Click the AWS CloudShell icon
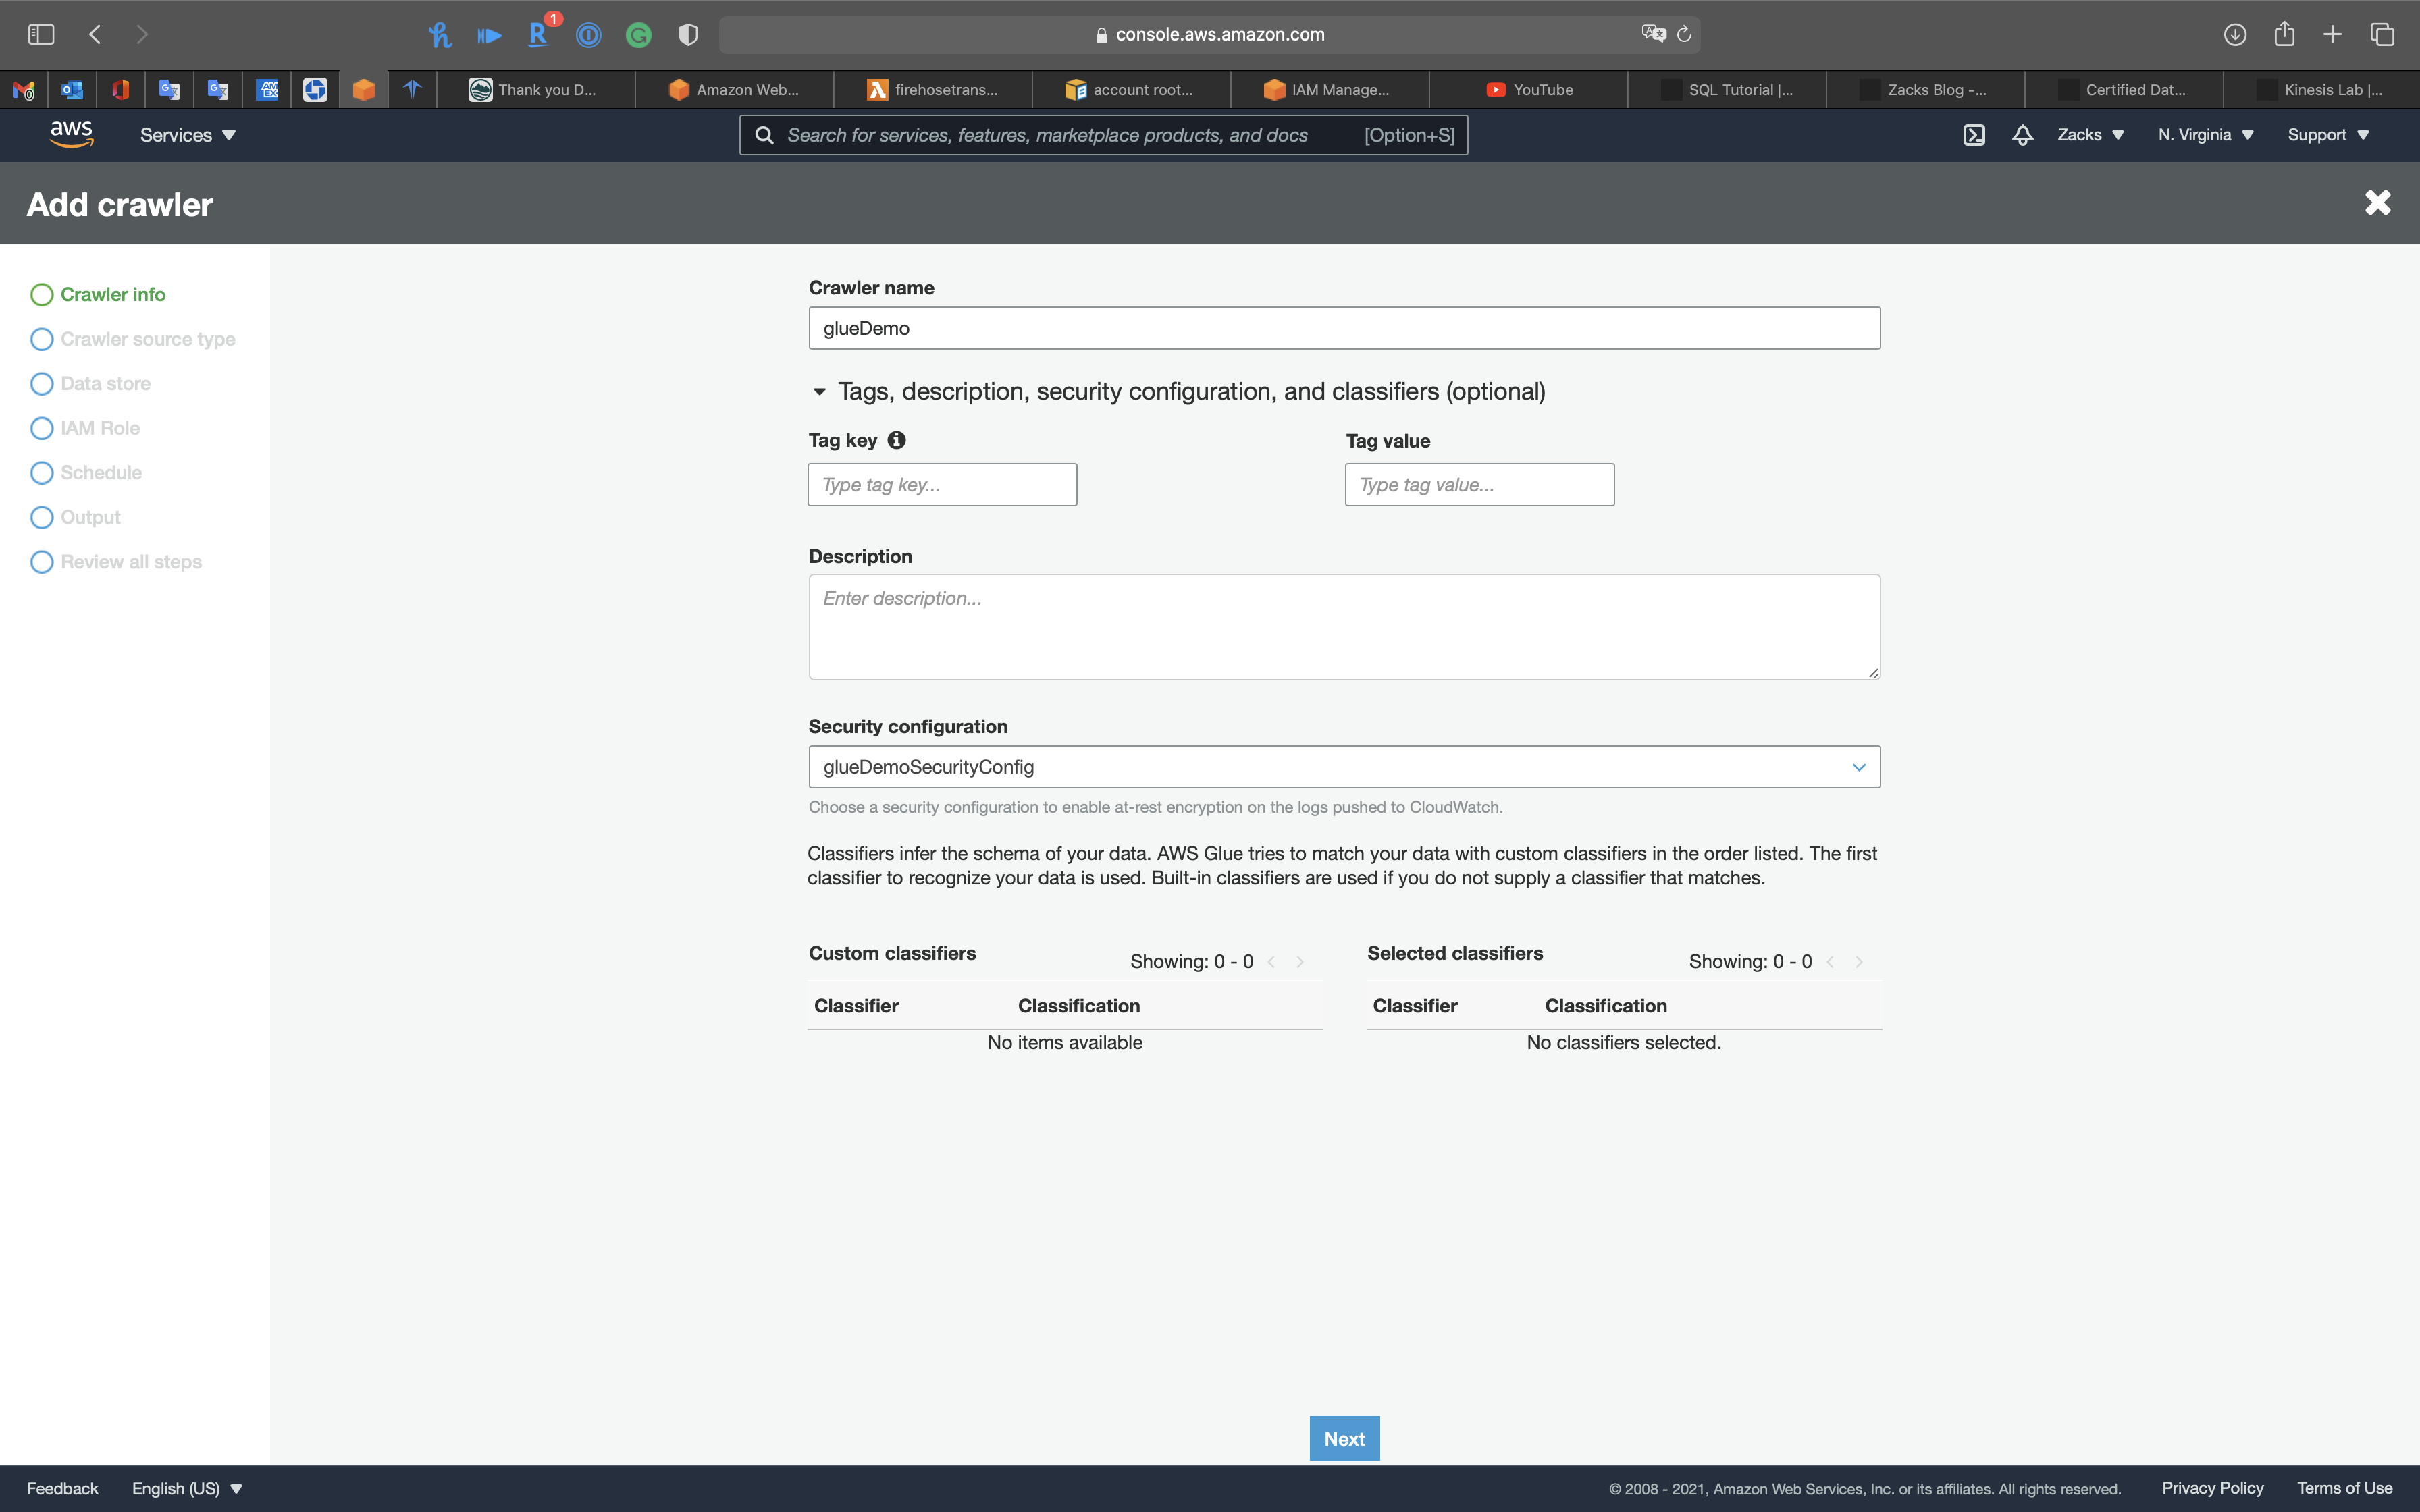Screen dimensions: 2420x1512 point(1973,135)
